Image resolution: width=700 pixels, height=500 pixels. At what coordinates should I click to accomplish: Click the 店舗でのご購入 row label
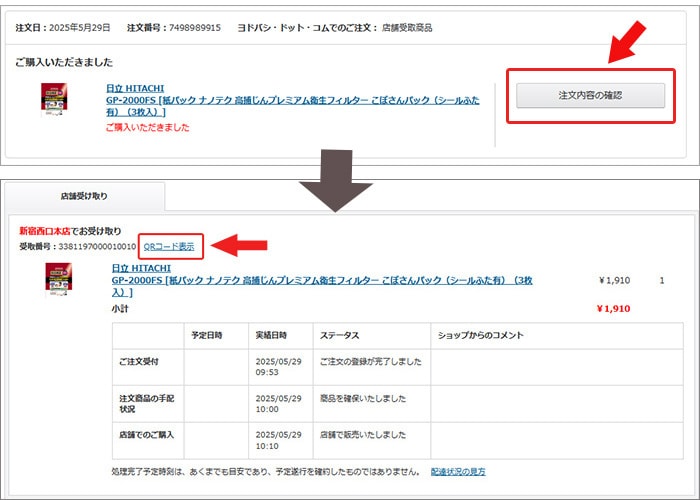coord(146,434)
